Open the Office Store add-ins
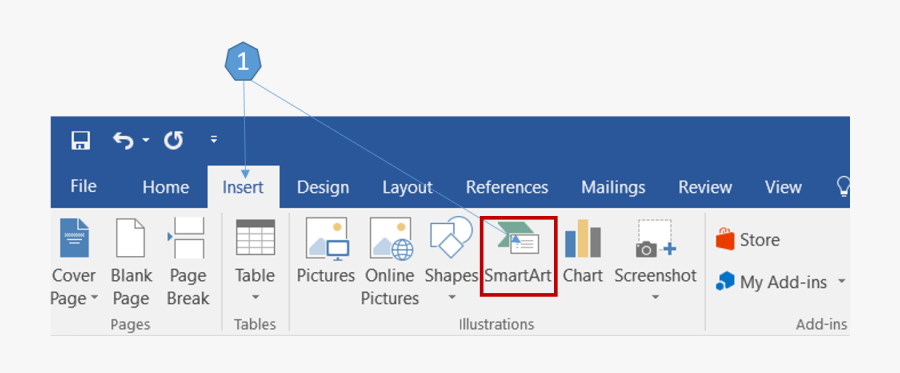The image size is (900, 373). [748, 239]
